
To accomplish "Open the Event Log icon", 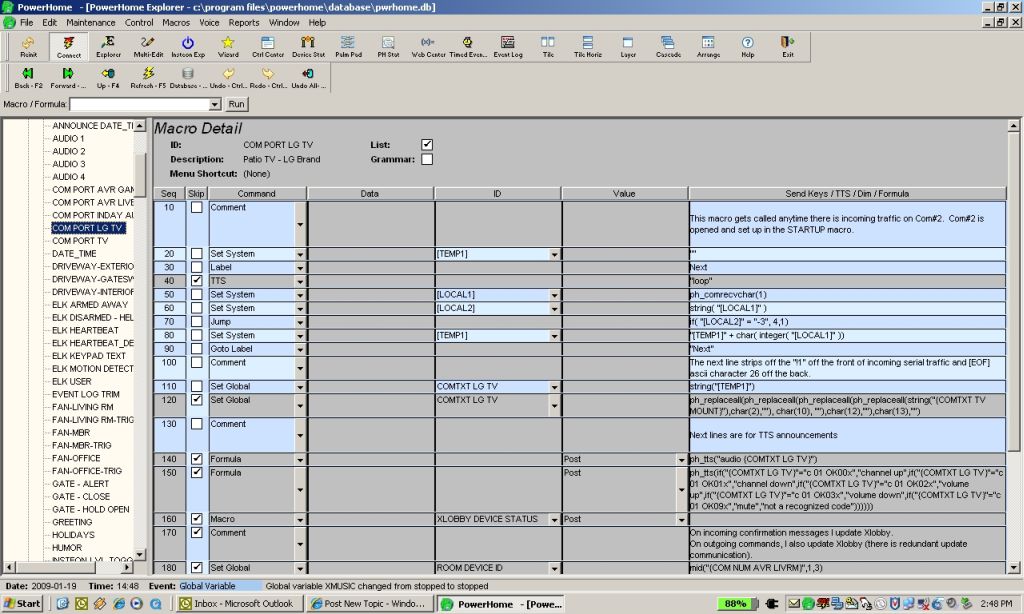I will (x=508, y=47).
